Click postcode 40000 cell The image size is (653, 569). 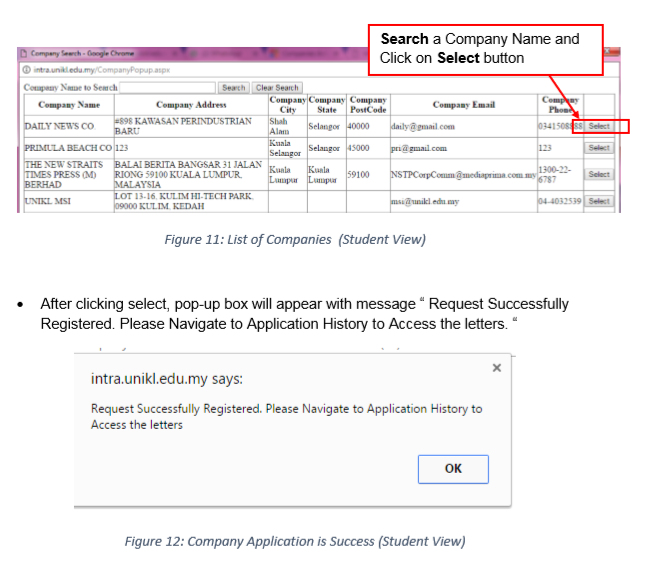(368, 126)
